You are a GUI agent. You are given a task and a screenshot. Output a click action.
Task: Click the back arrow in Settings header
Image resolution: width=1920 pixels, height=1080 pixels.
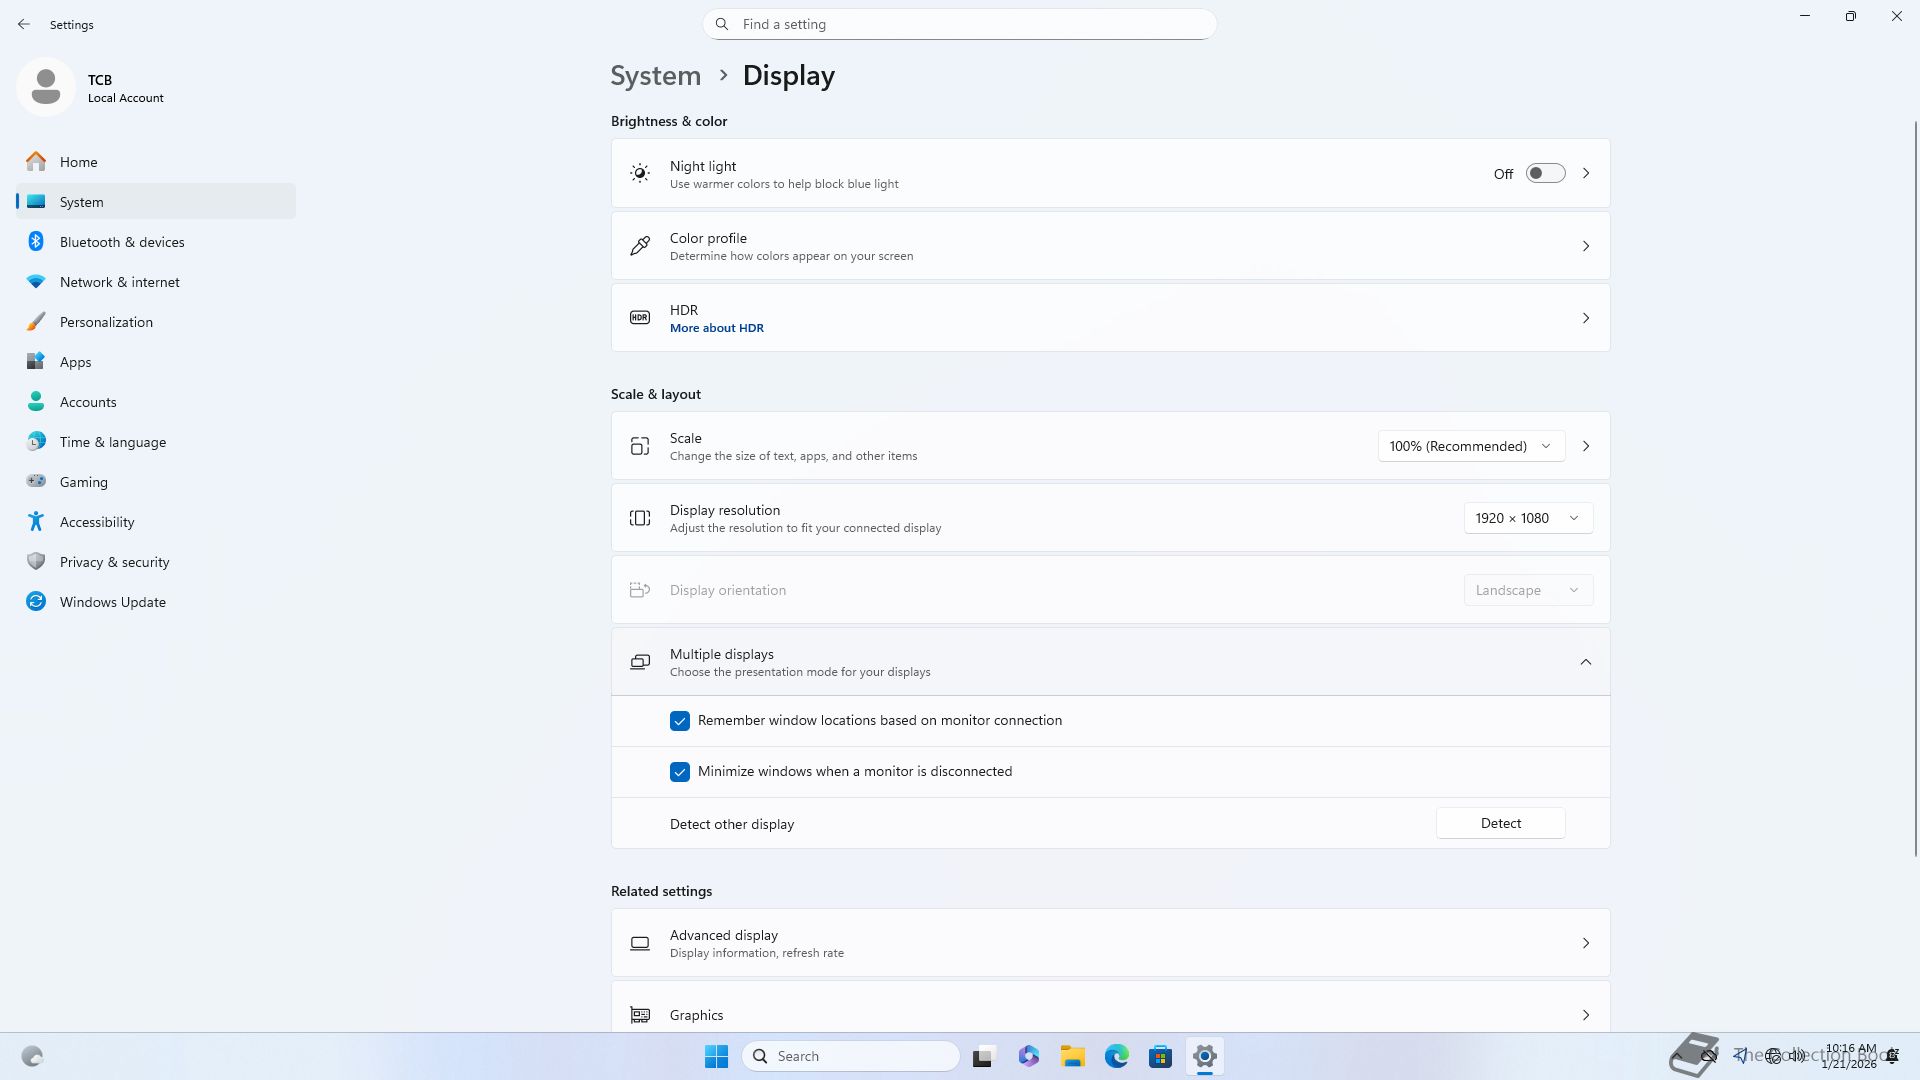pyautogui.click(x=24, y=24)
